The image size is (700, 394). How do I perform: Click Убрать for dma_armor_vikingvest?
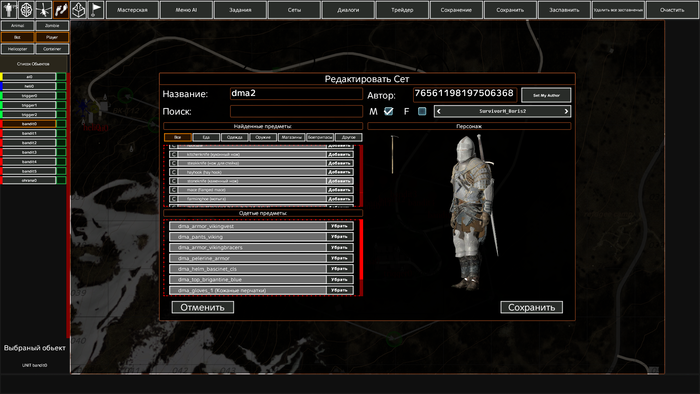point(339,226)
